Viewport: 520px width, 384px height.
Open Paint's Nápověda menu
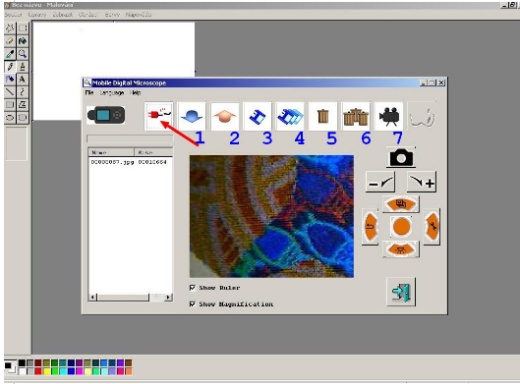point(139,15)
